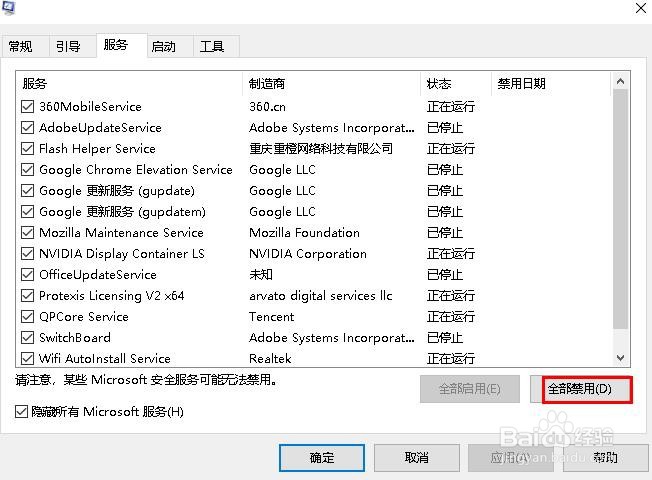Viewport: 652px width, 480px height.
Task: Toggle NVIDIA Display Container LS checkbox
Action: click(x=27, y=253)
